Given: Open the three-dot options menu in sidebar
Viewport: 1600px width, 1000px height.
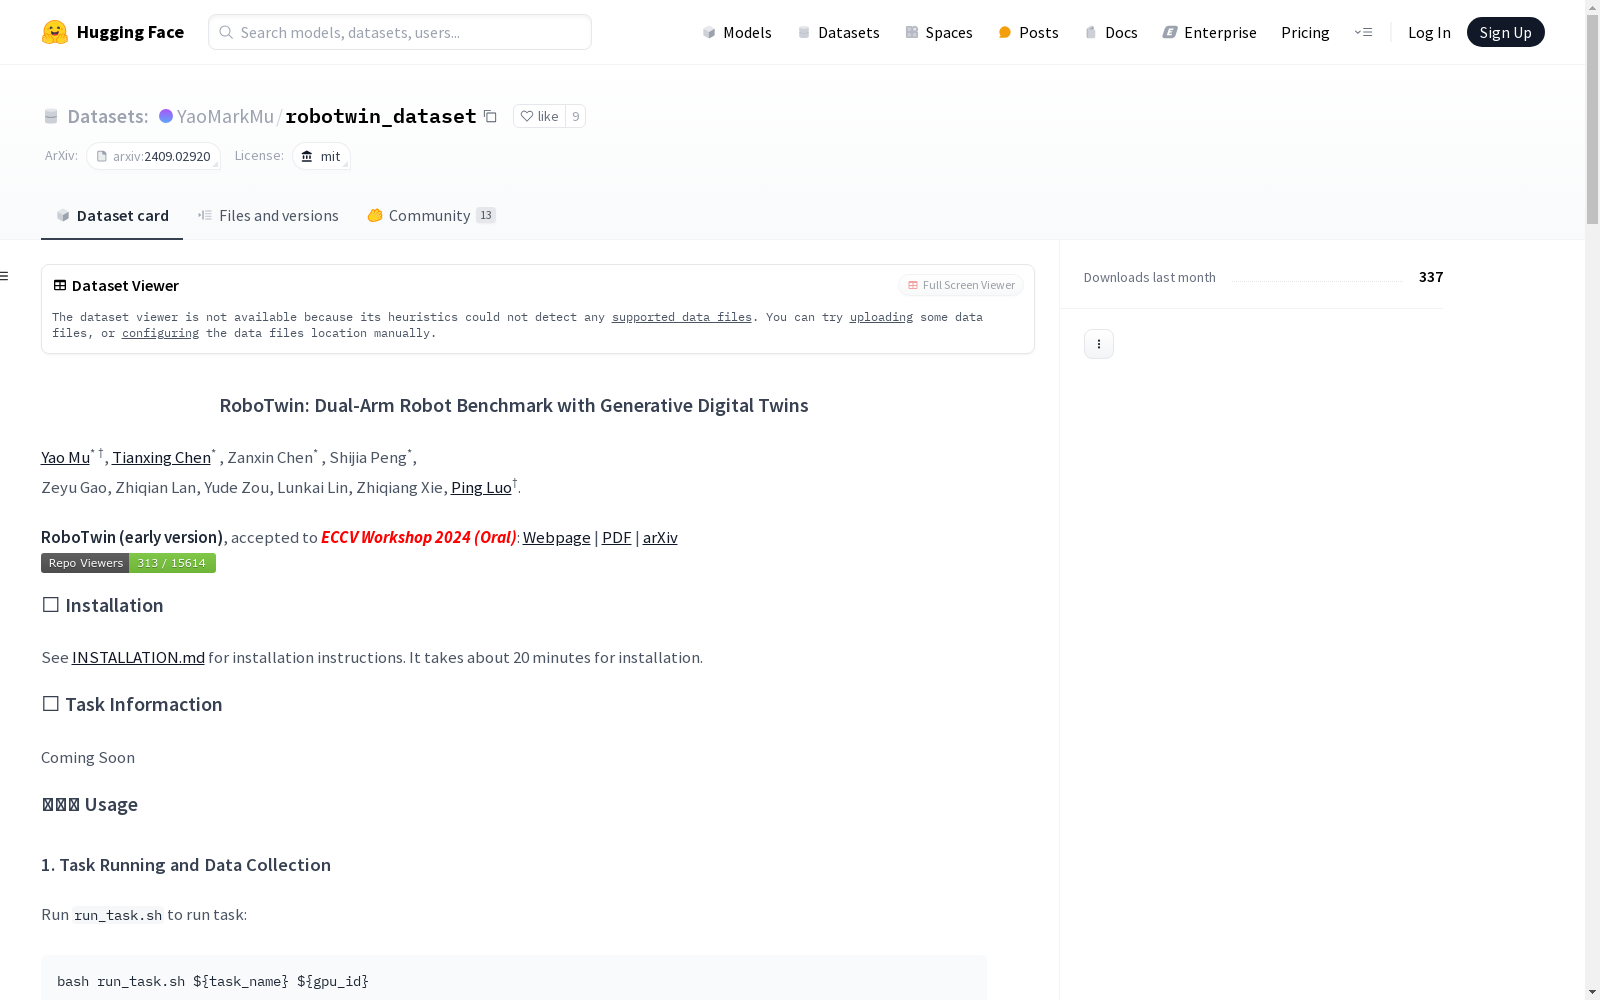Looking at the screenshot, I should 1099,344.
